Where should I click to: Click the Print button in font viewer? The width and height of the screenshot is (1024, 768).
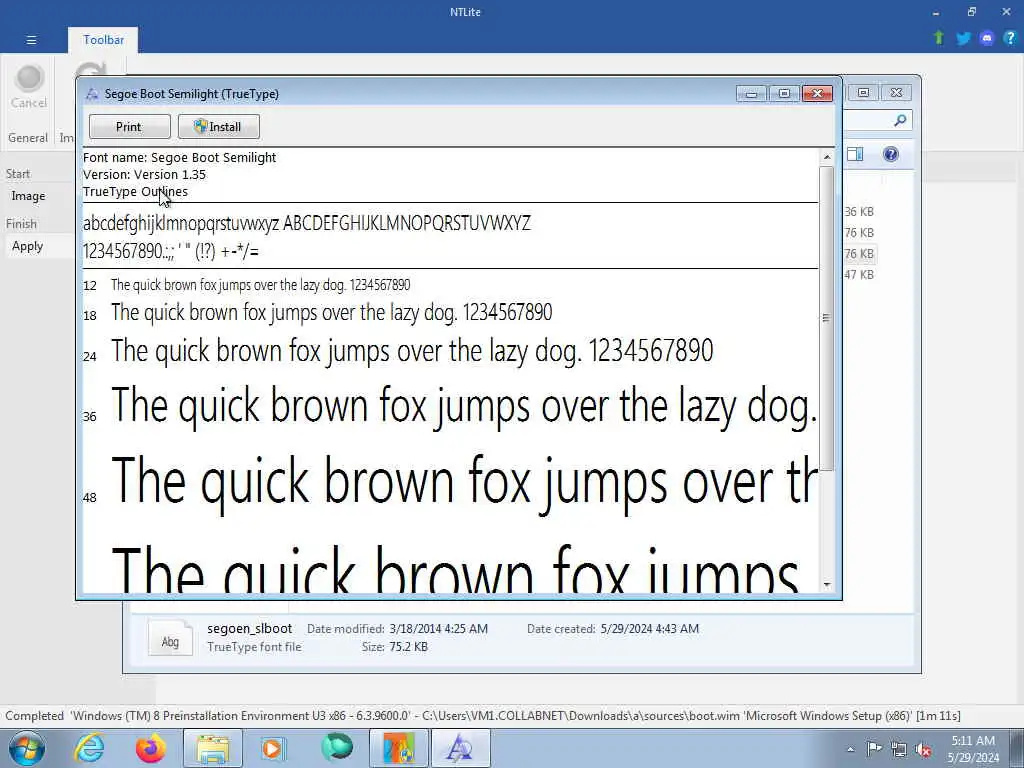point(129,127)
